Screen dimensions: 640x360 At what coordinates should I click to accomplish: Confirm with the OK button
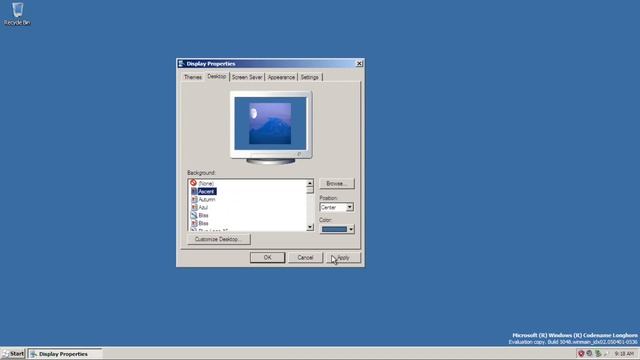tap(267, 258)
